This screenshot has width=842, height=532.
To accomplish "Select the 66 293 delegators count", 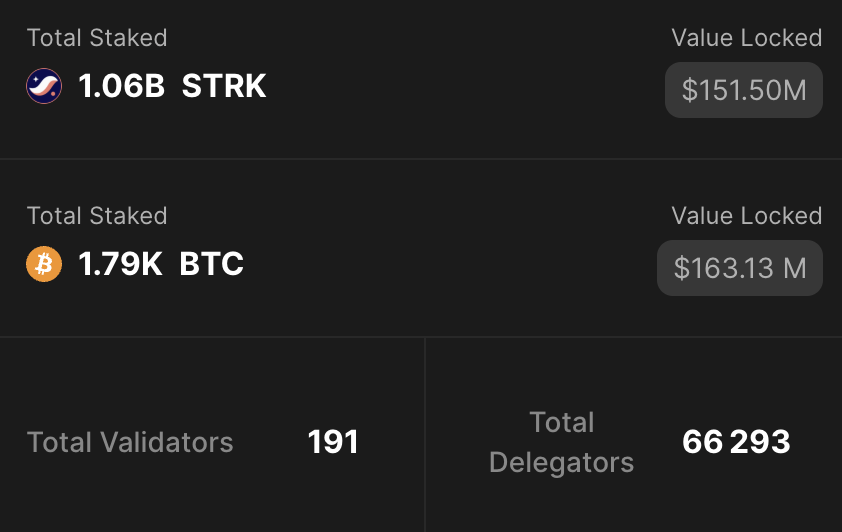I will pyautogui.click(x=736, y=442).
